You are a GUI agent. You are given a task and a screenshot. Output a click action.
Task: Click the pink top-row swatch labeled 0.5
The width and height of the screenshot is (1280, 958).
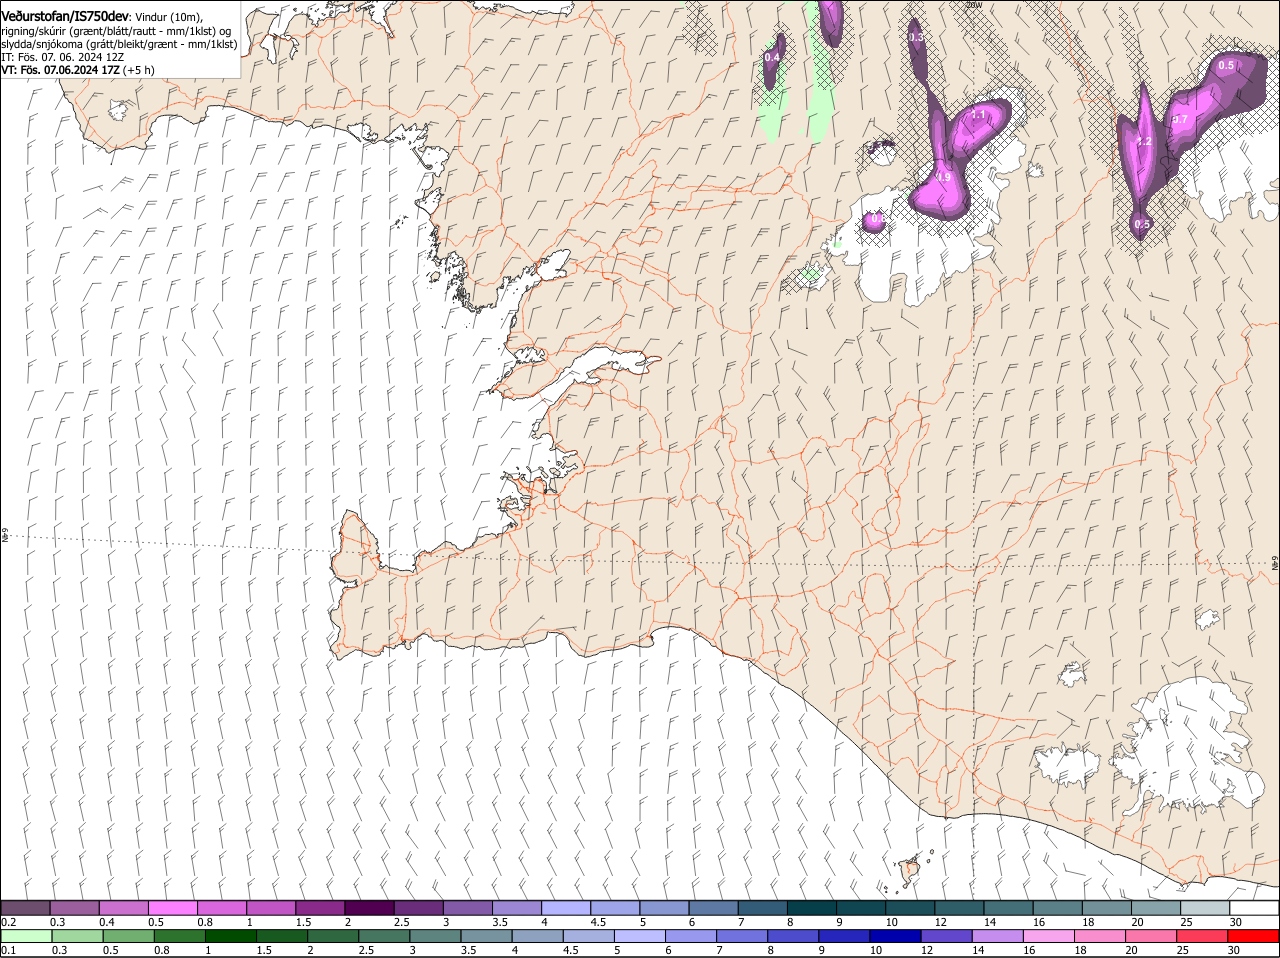coord(173,908)
